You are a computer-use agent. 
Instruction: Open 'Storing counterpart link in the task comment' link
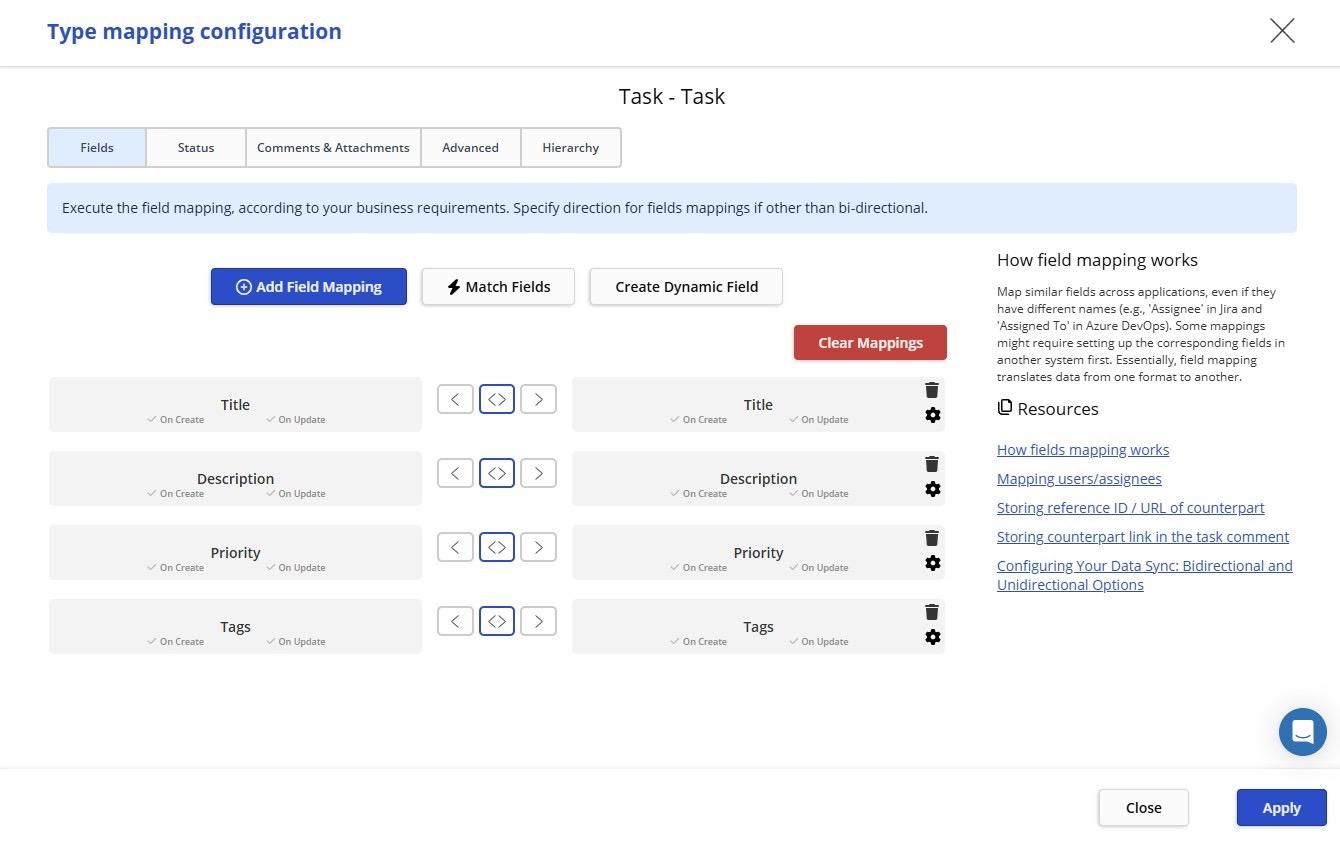click(x=1143, y=537)
